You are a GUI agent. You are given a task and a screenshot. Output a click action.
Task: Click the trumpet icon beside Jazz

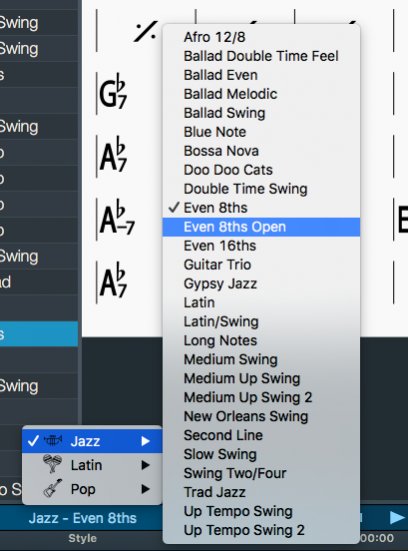[x=53, y=440]
